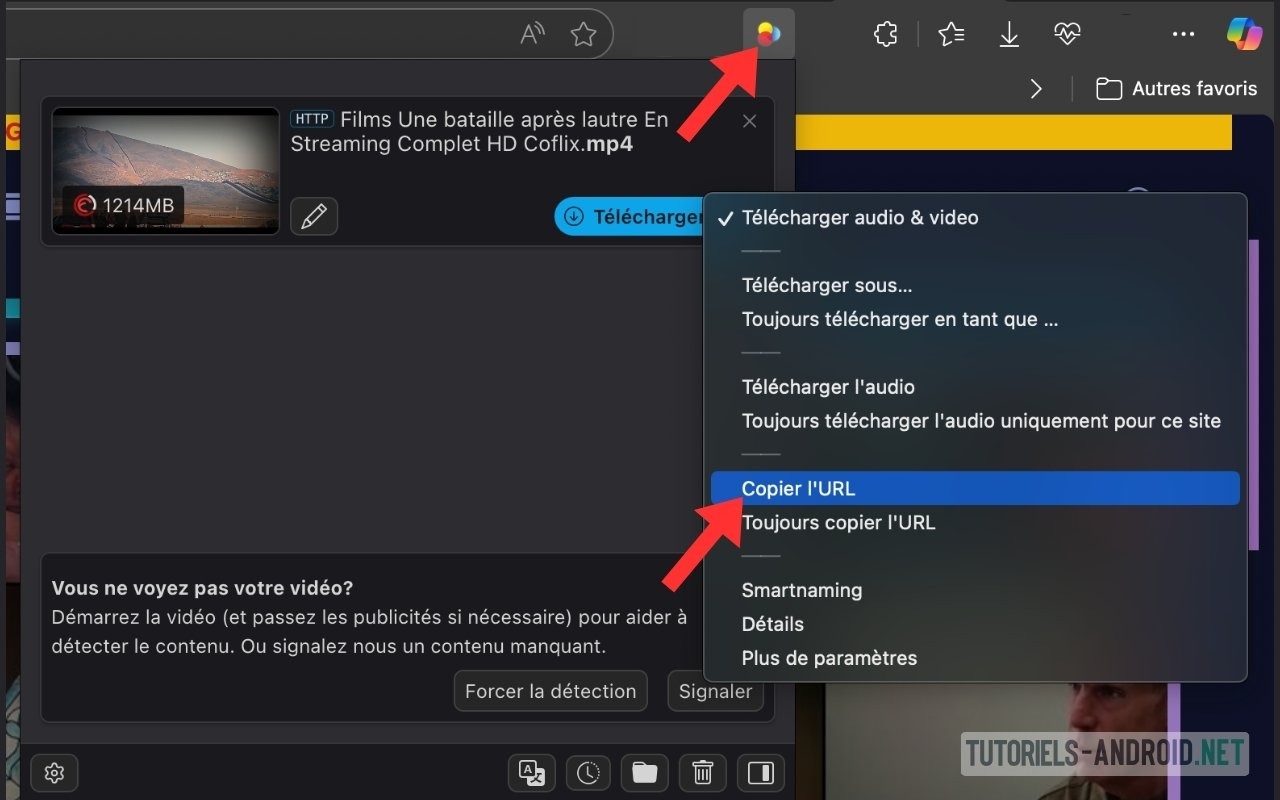The image size is (1280, 800).
Task: Open the Favorites list icon
Action: click(951, 35)
